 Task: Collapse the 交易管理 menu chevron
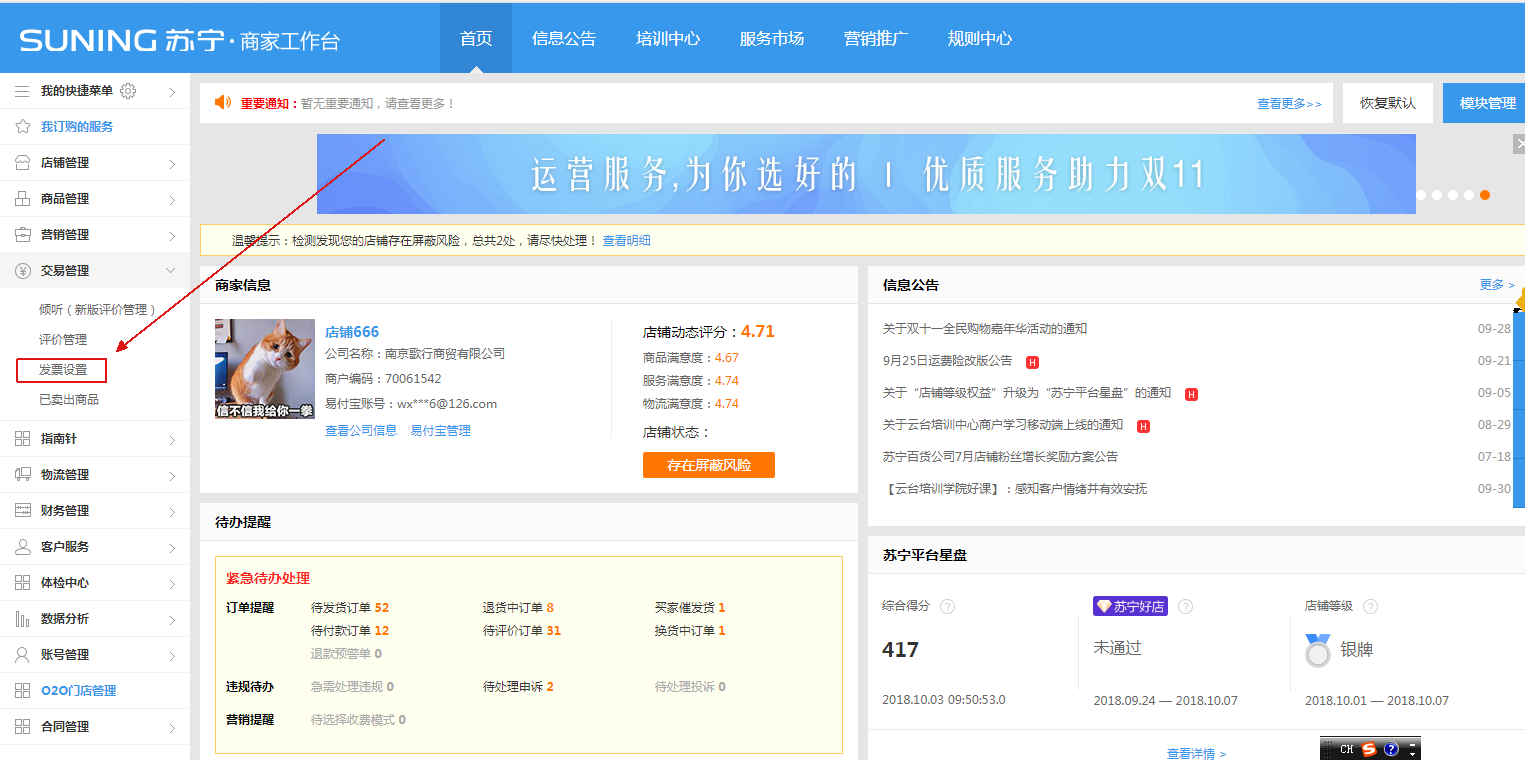coord(171,271)
